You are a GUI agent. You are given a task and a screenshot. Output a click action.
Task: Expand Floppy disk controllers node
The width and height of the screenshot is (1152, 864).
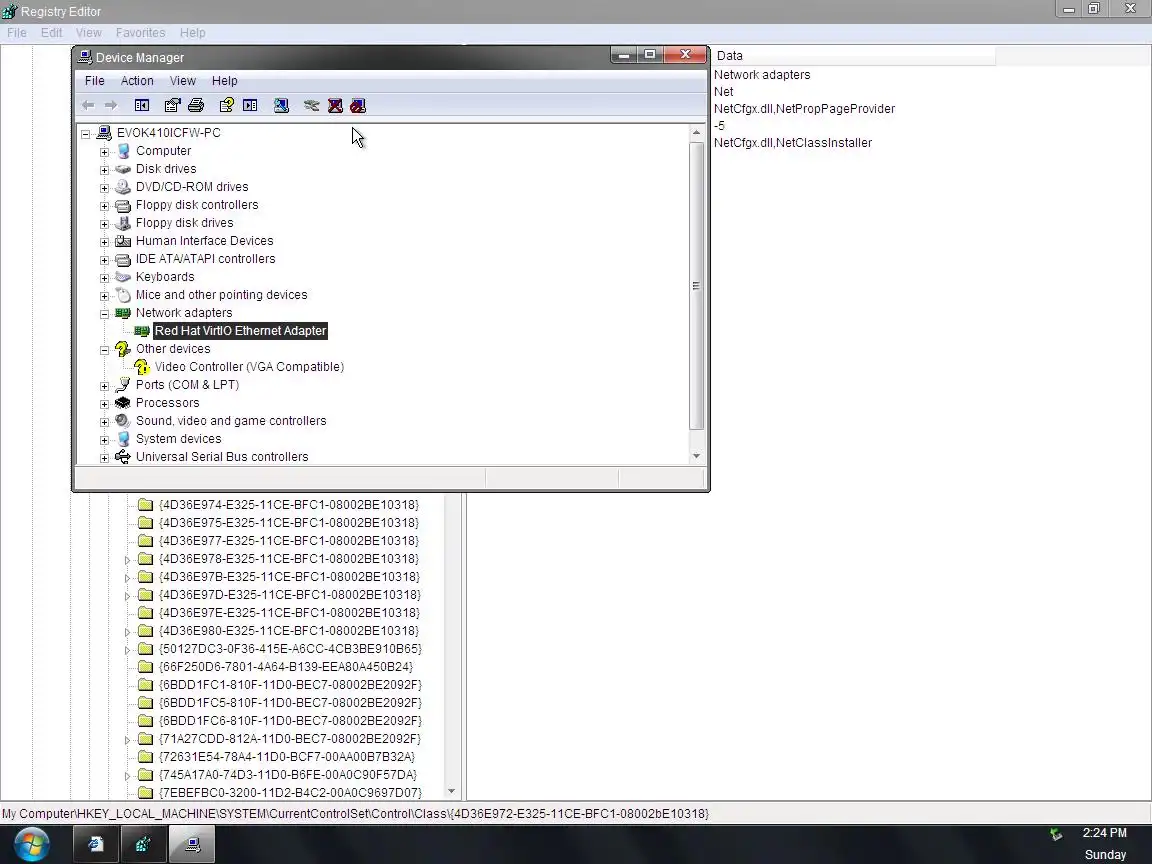(104, 206)
